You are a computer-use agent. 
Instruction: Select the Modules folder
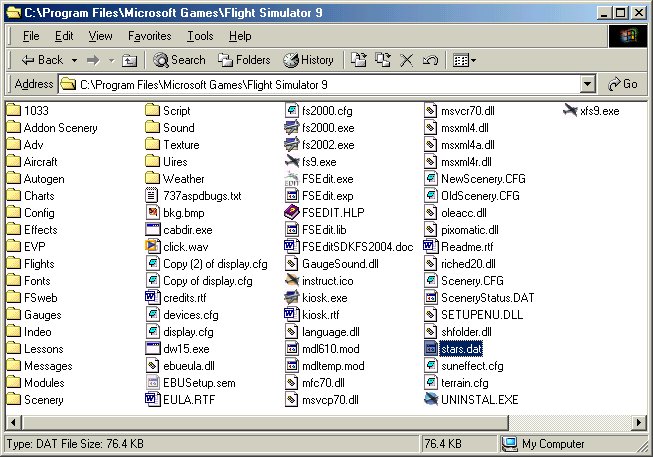coord(36,383)
